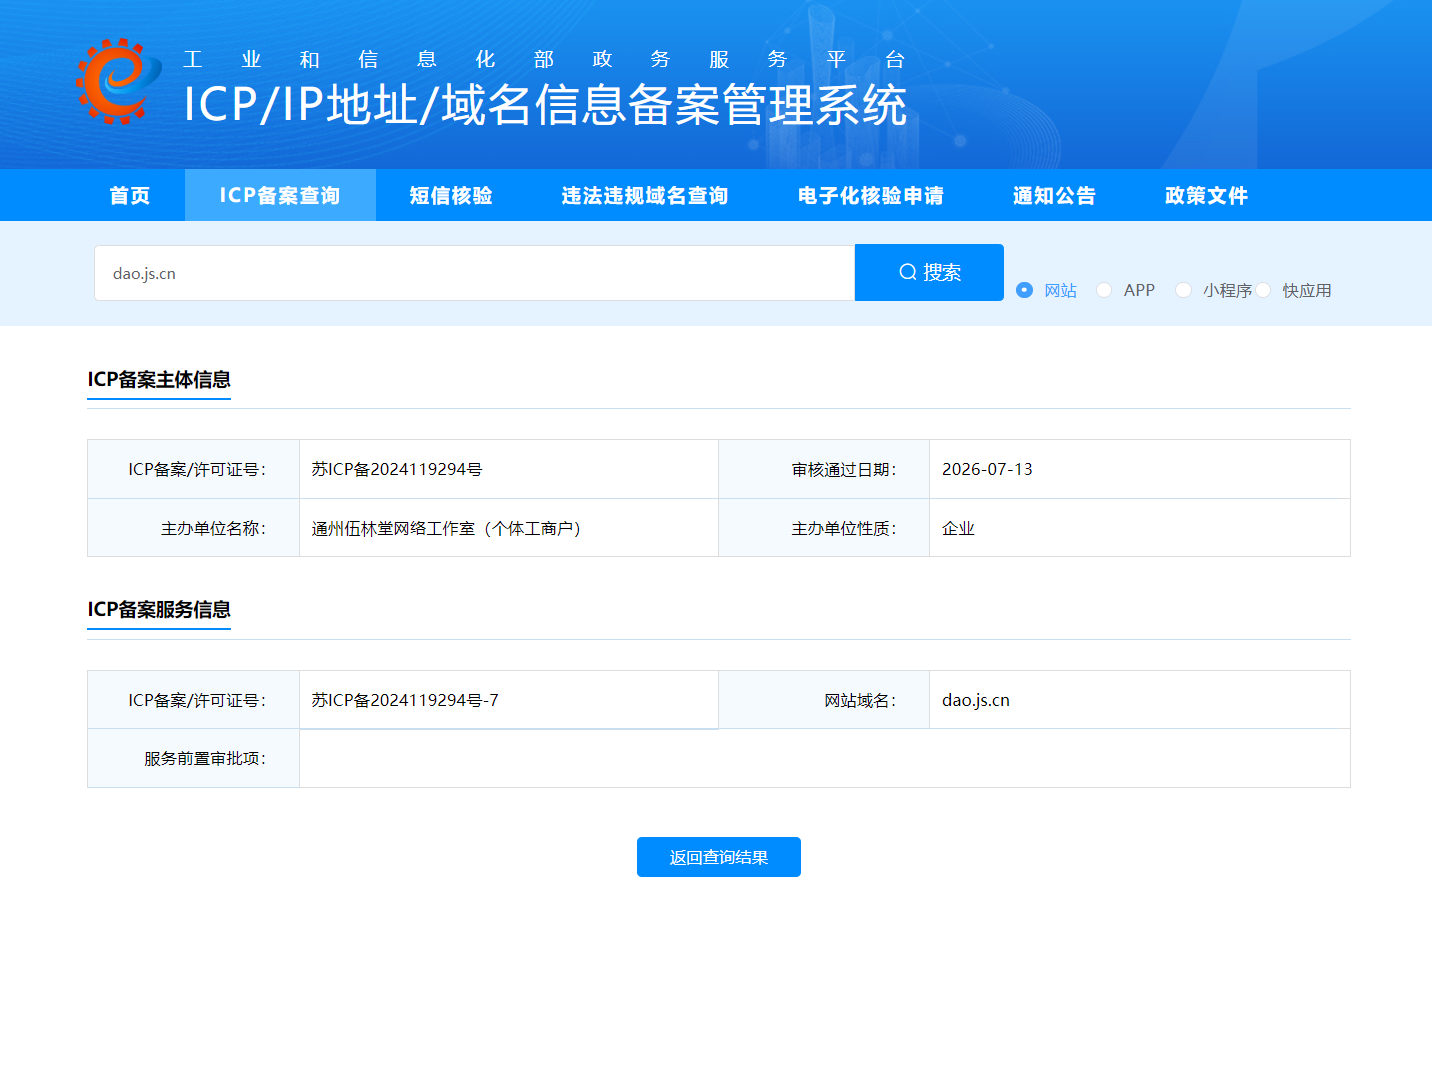
Task: Open the 首页 navigation tab
Action: (130, 195)
